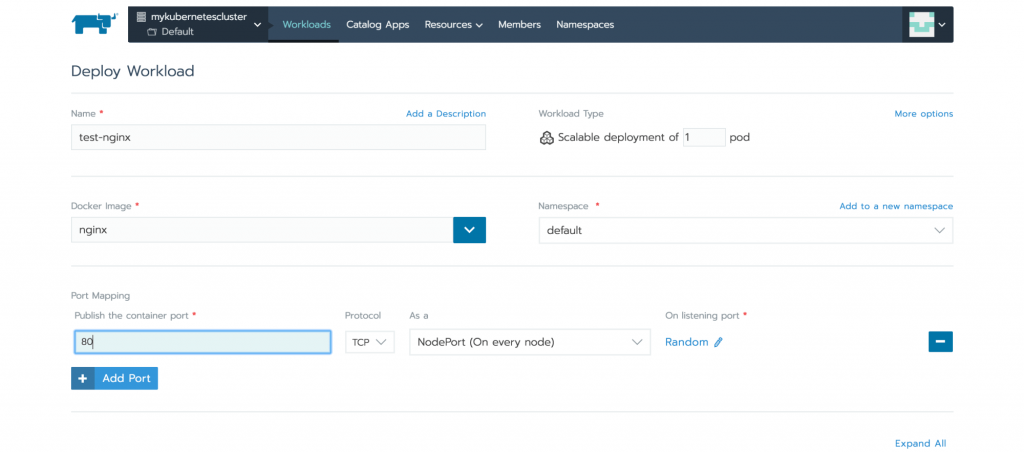Viewport: 1024px width, 453px height.
Task: Open the Docker image blue dropdown arrow
Action: (x=469, y=230)
